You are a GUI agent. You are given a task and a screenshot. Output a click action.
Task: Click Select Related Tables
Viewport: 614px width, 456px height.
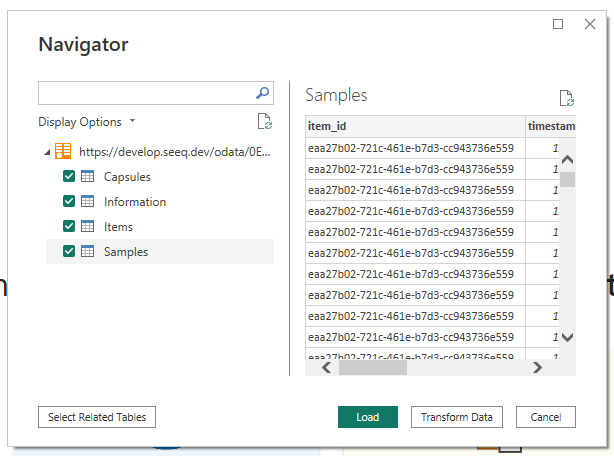[97, 417]
